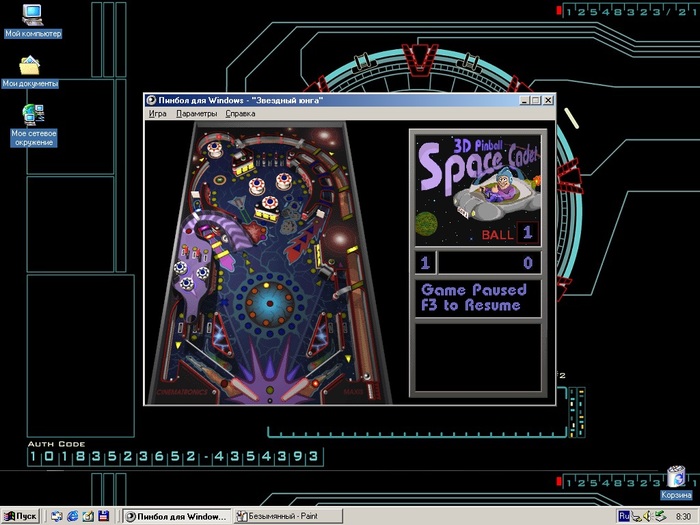This screenshot has height=525, width=700.
Task: Click the tray clock showing 8:30
Action: 683,516
